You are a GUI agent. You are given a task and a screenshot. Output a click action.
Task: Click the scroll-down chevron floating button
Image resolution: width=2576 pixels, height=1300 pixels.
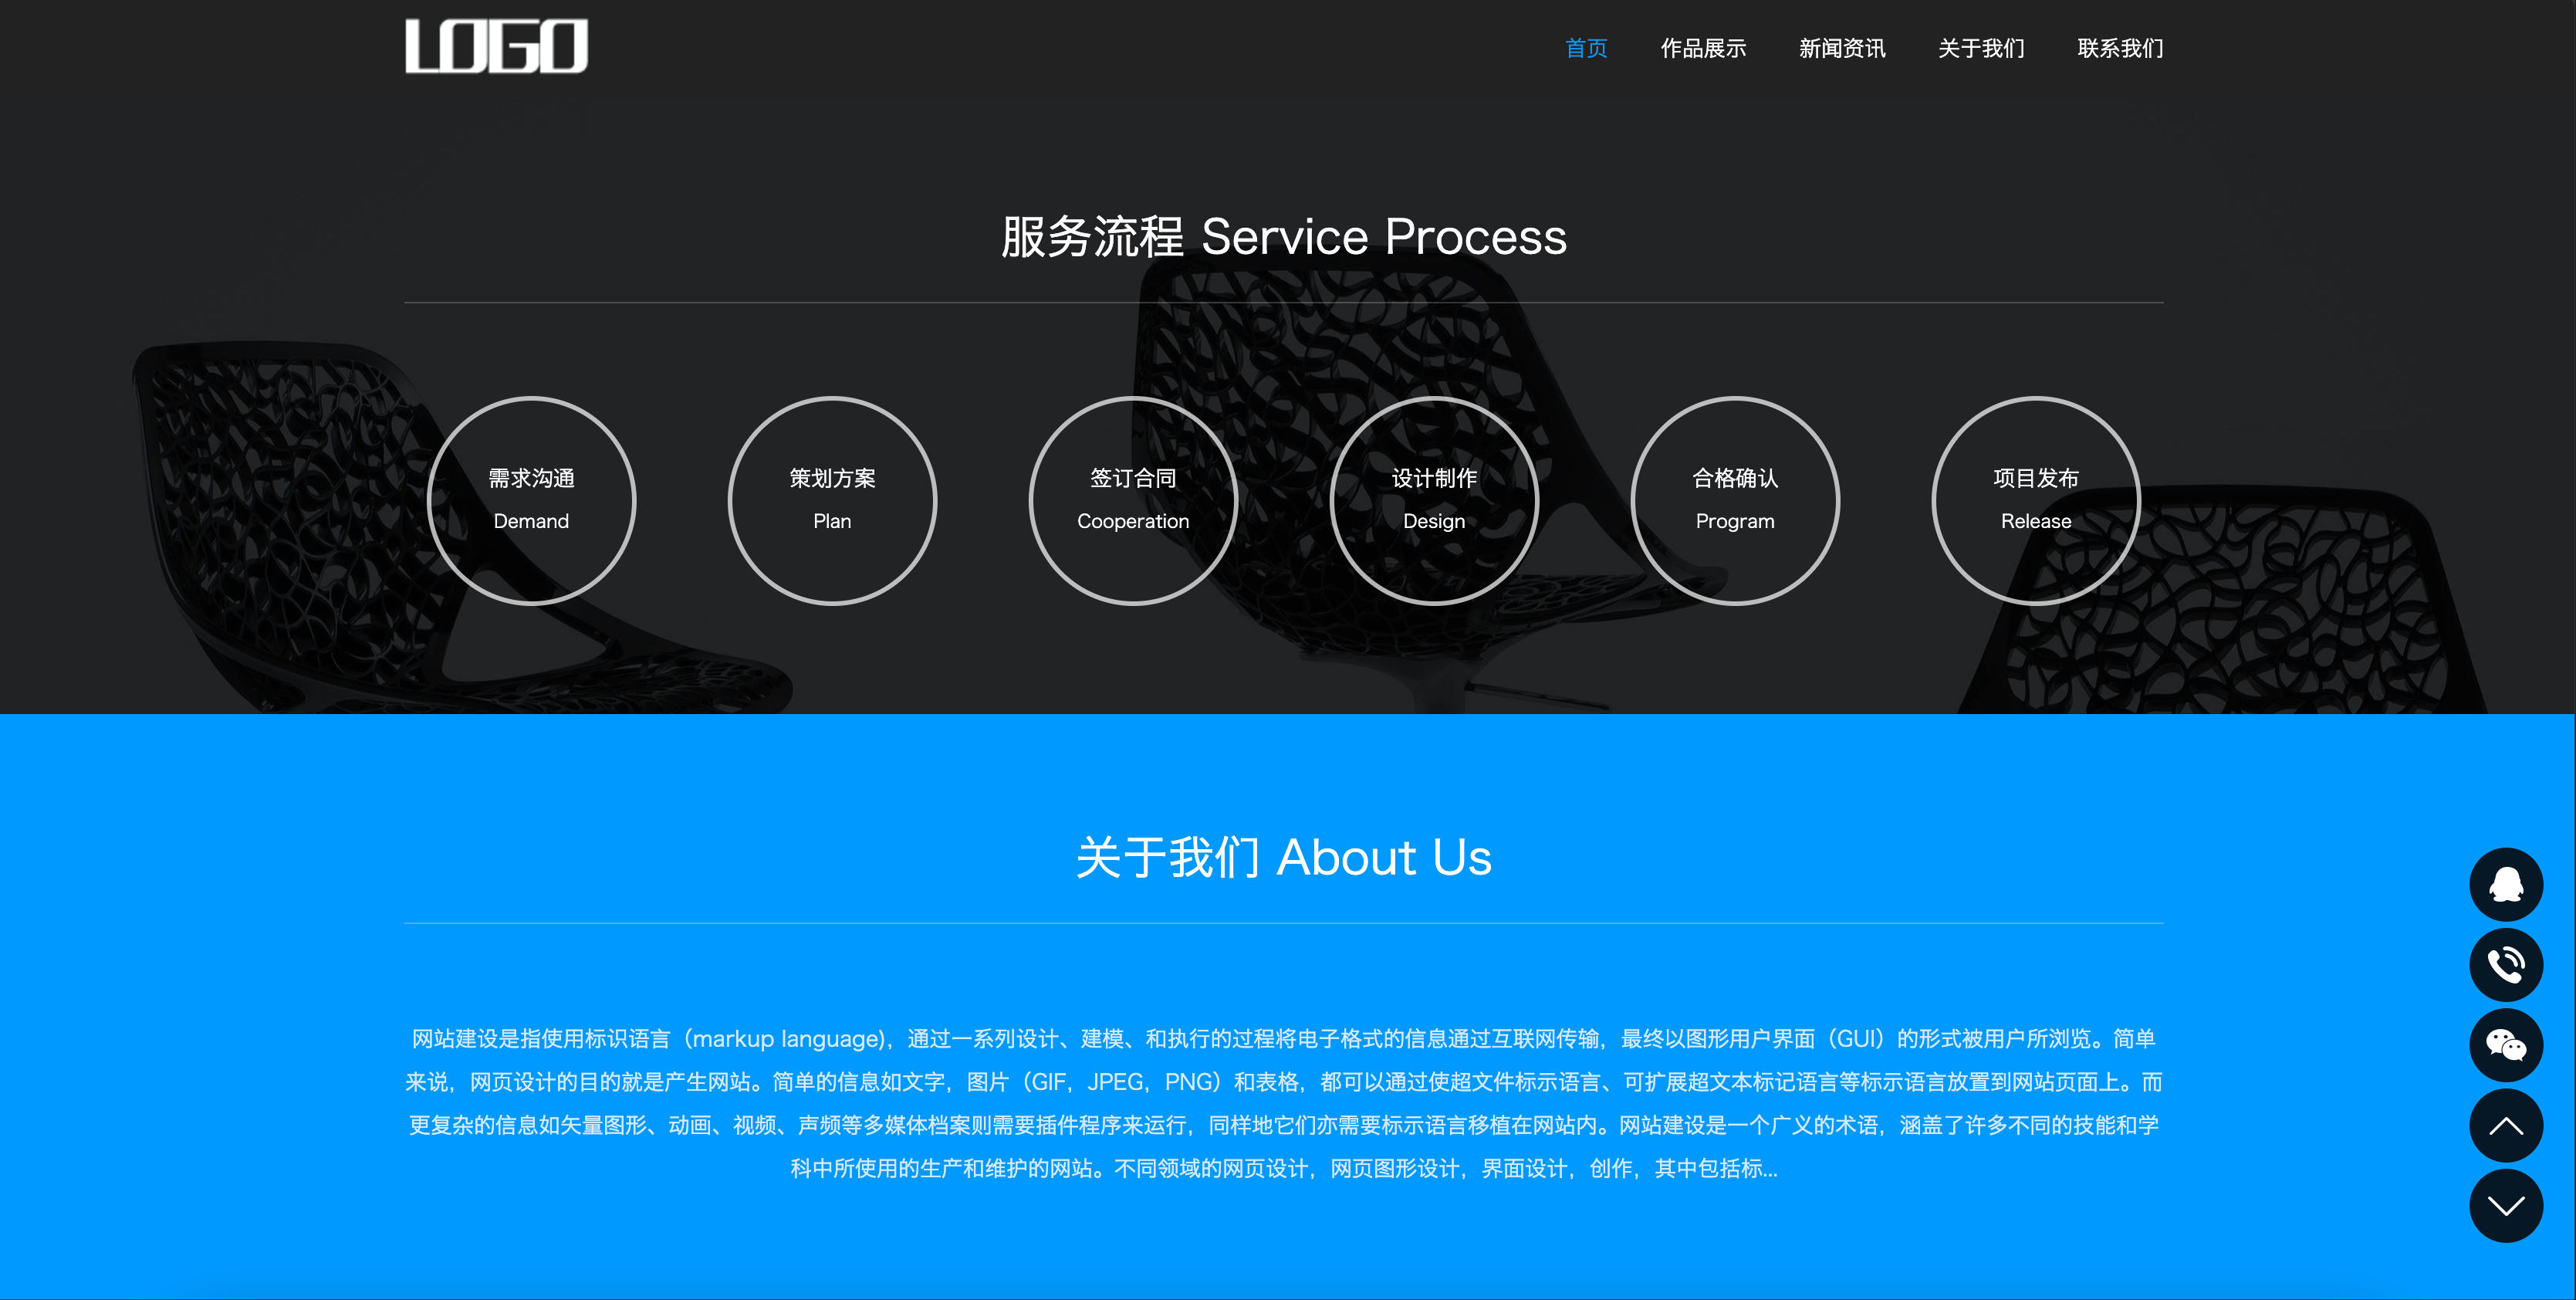[2506, 1206]
